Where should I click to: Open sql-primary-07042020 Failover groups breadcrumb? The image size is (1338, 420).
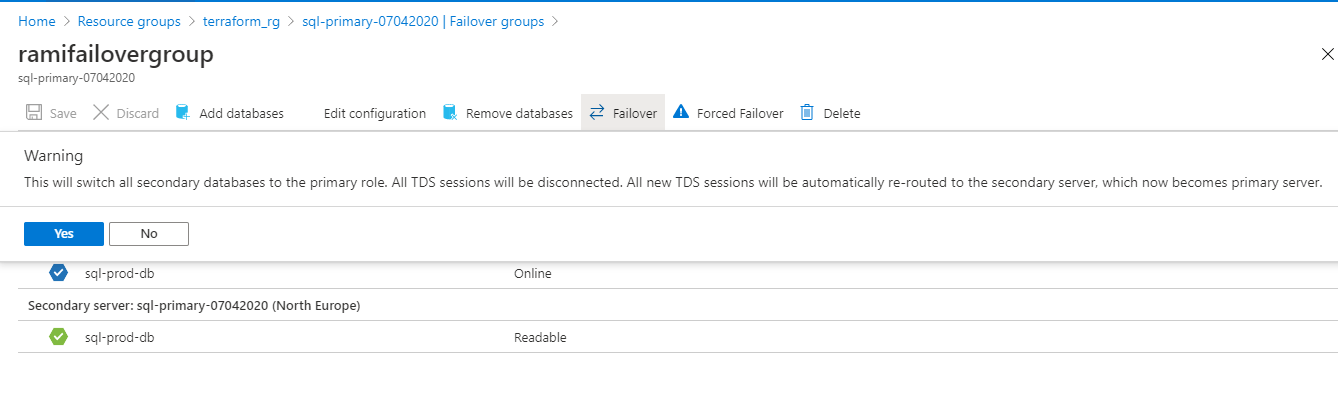click(x=423, y=20)
